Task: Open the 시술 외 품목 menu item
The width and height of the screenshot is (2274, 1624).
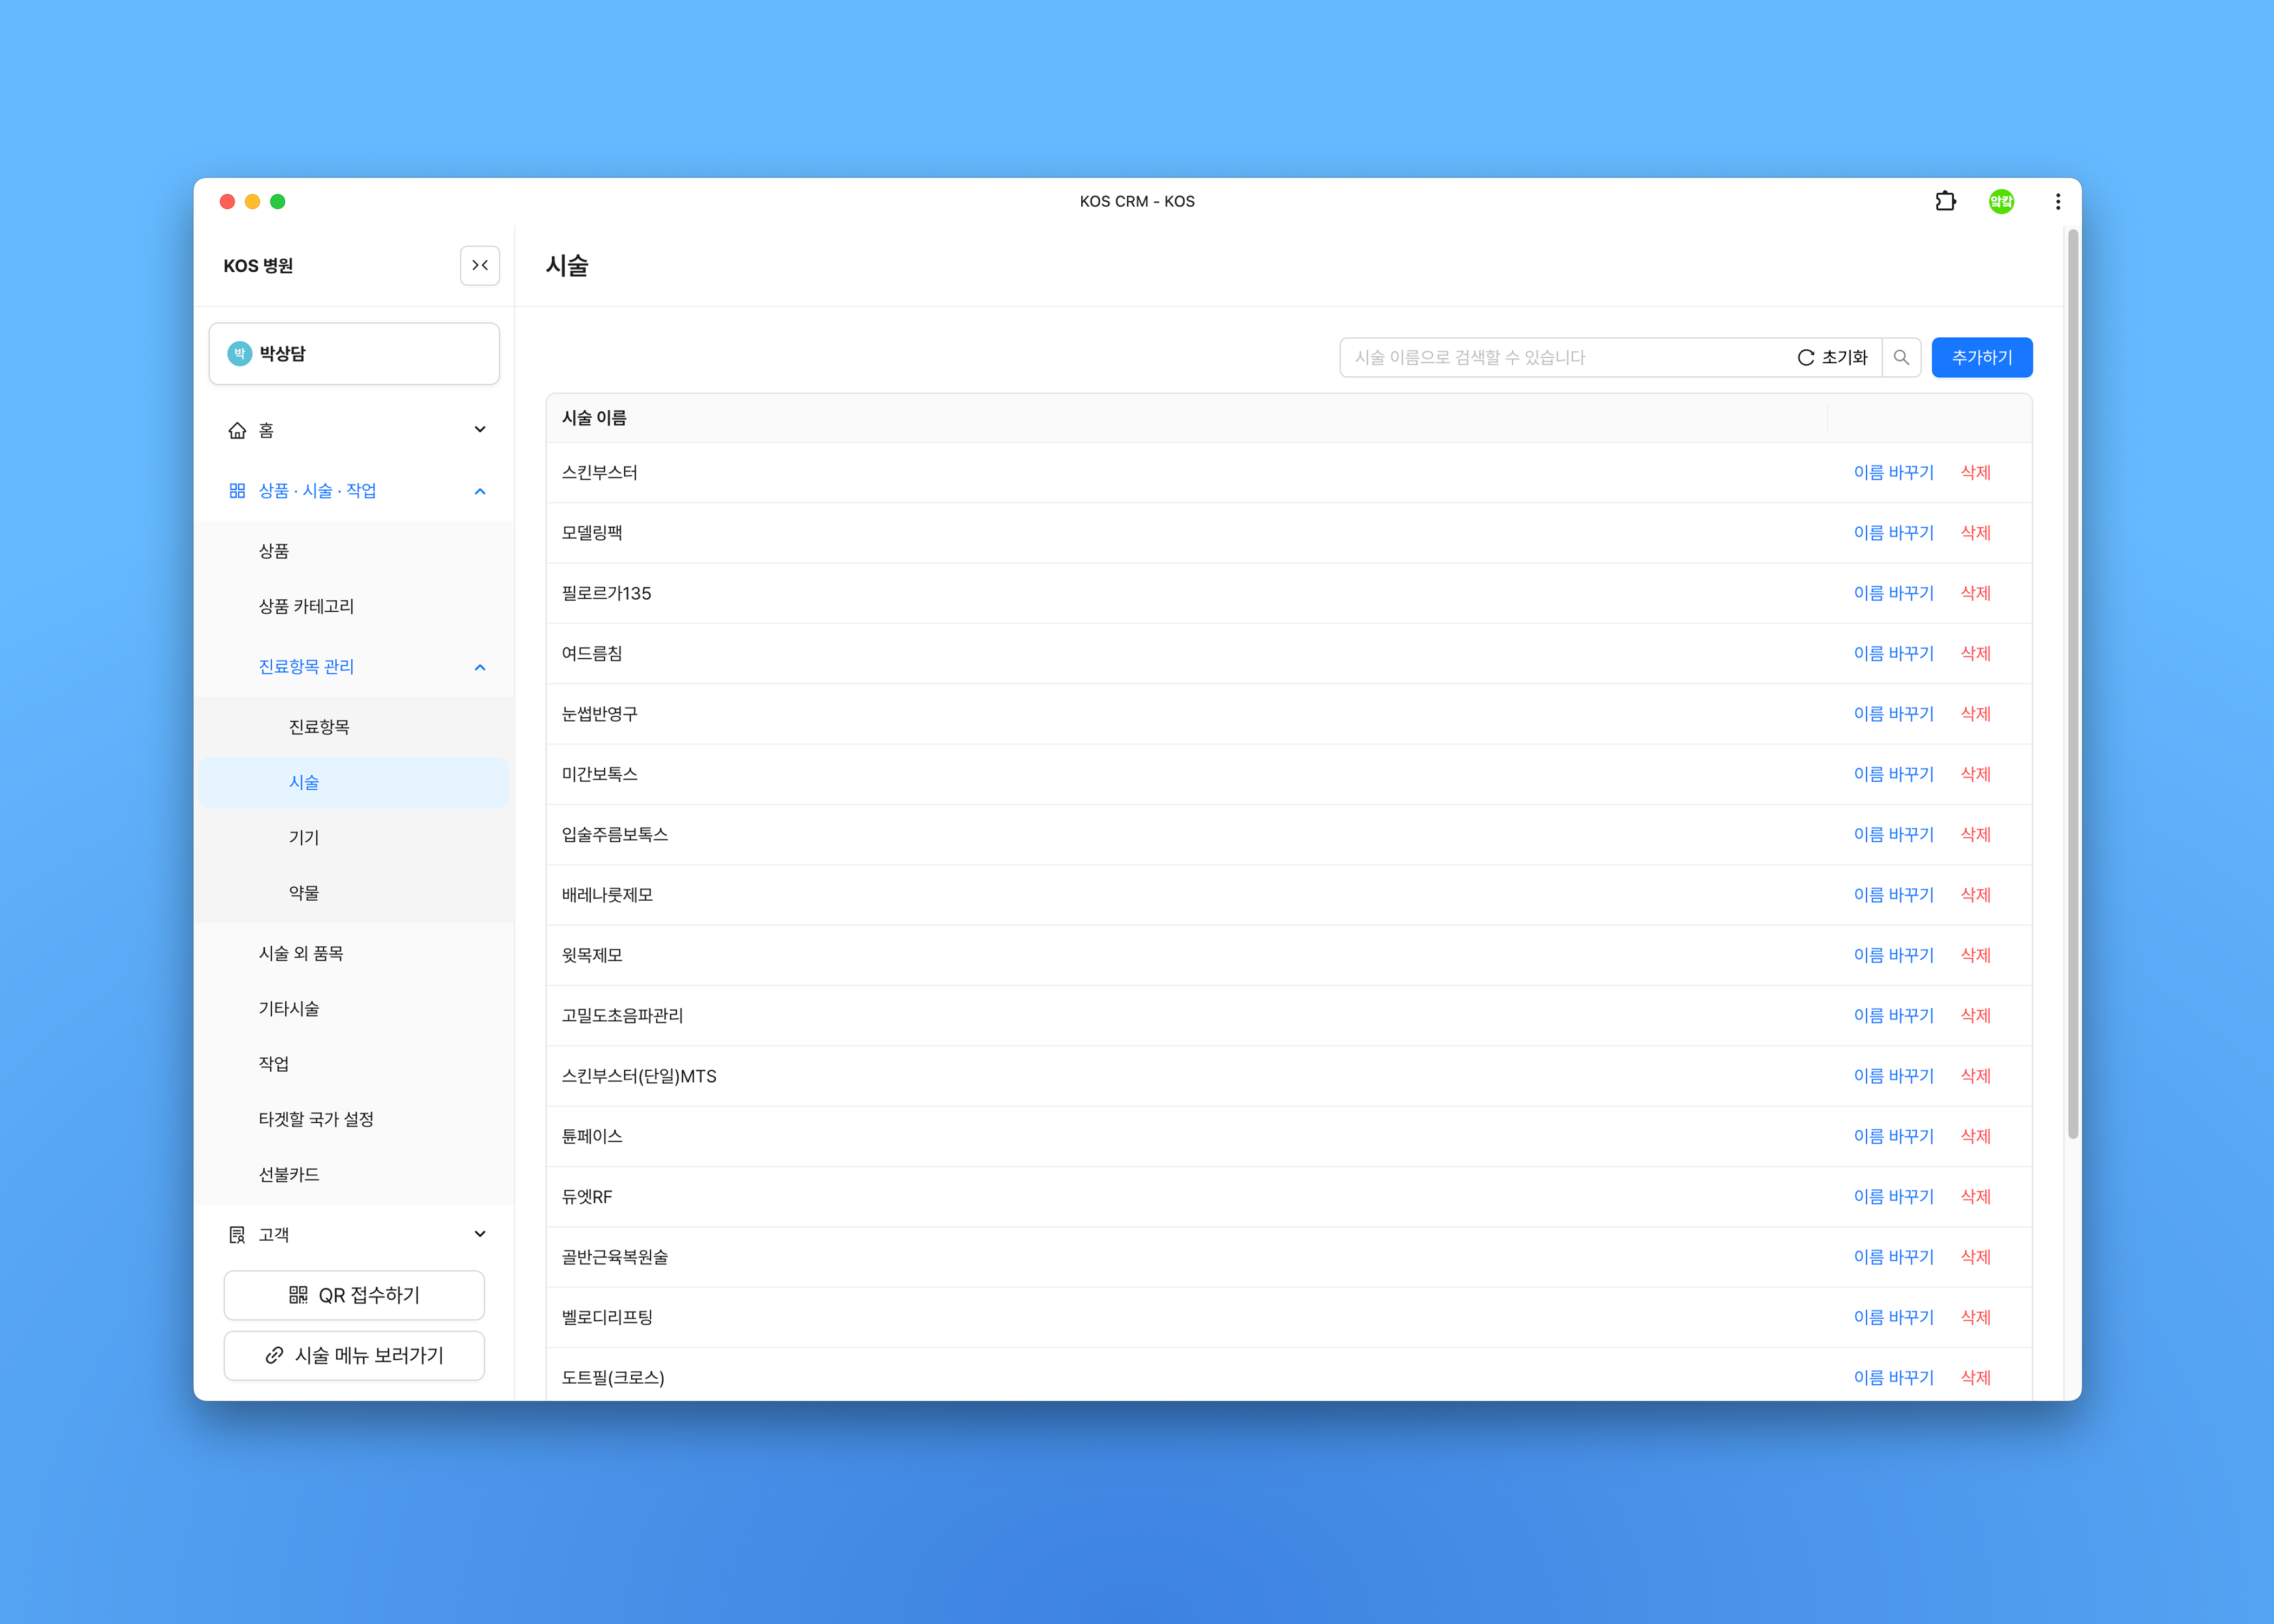Action: pyautogui.click(x=354, y=953)
